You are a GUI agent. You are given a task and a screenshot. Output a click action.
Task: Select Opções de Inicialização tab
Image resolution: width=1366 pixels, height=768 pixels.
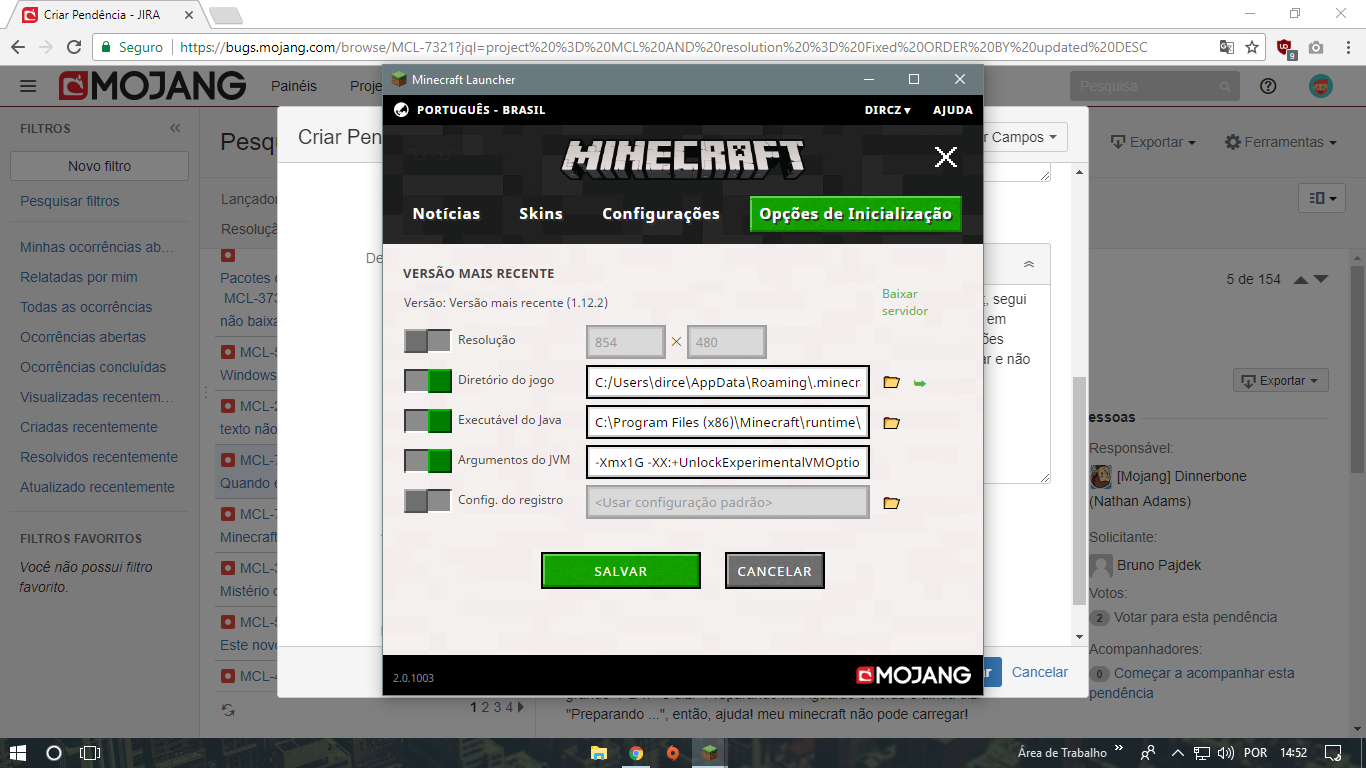pyautogui.click(x=856, y=214)
